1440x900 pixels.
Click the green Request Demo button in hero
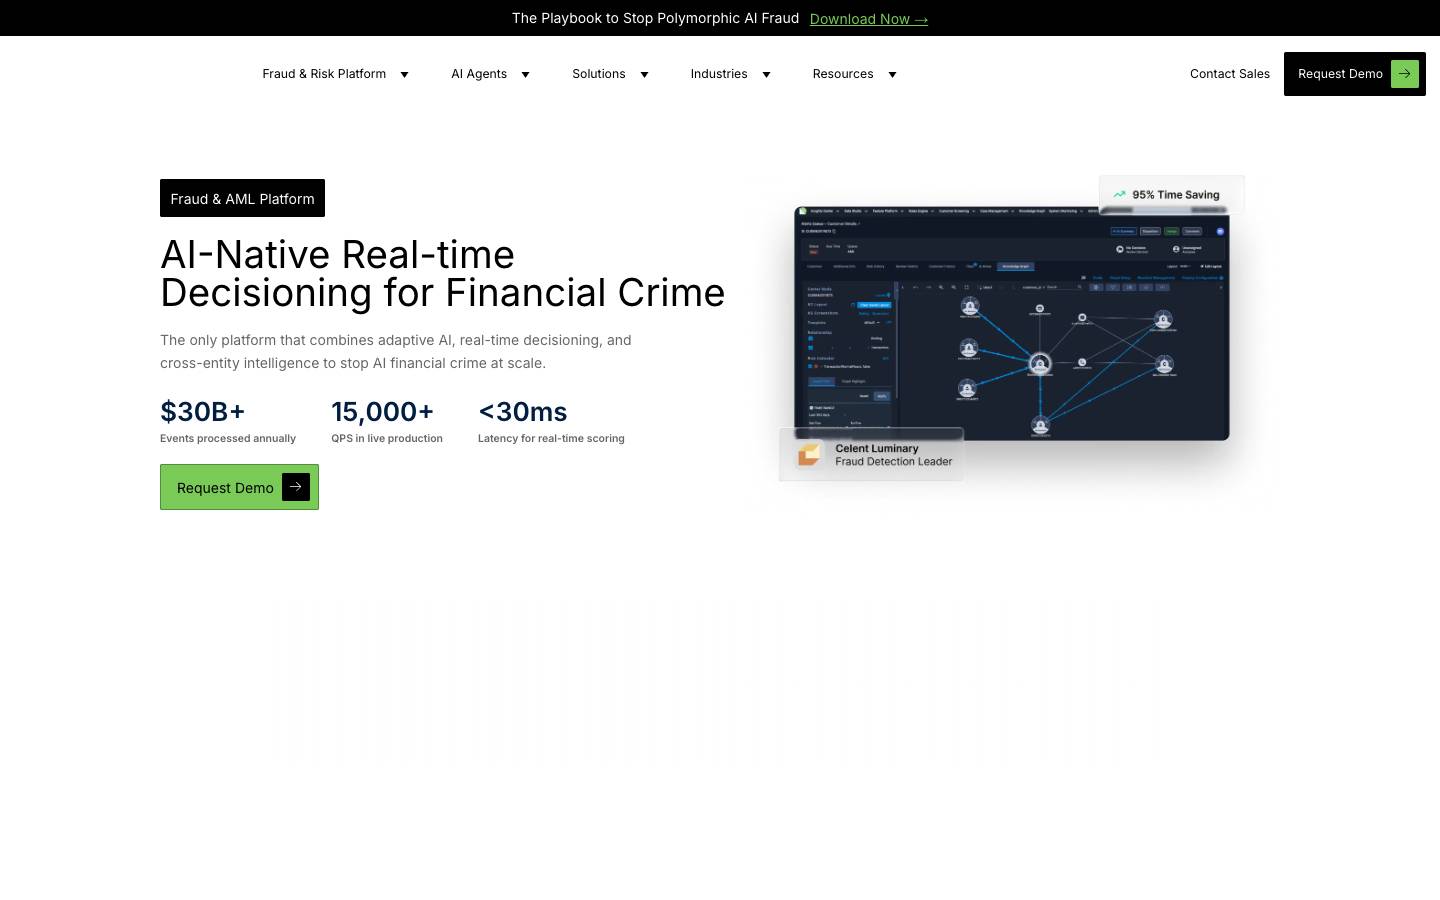(239, 487)
